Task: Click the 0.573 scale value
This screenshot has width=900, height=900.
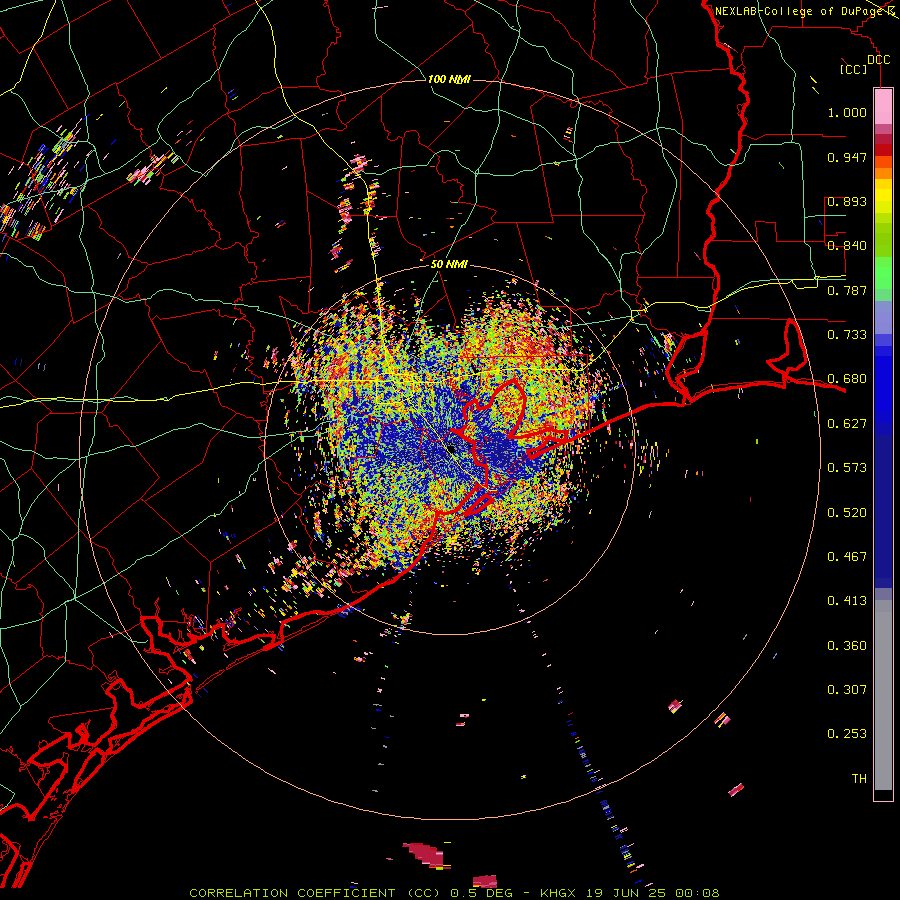Action: [847, 468]
